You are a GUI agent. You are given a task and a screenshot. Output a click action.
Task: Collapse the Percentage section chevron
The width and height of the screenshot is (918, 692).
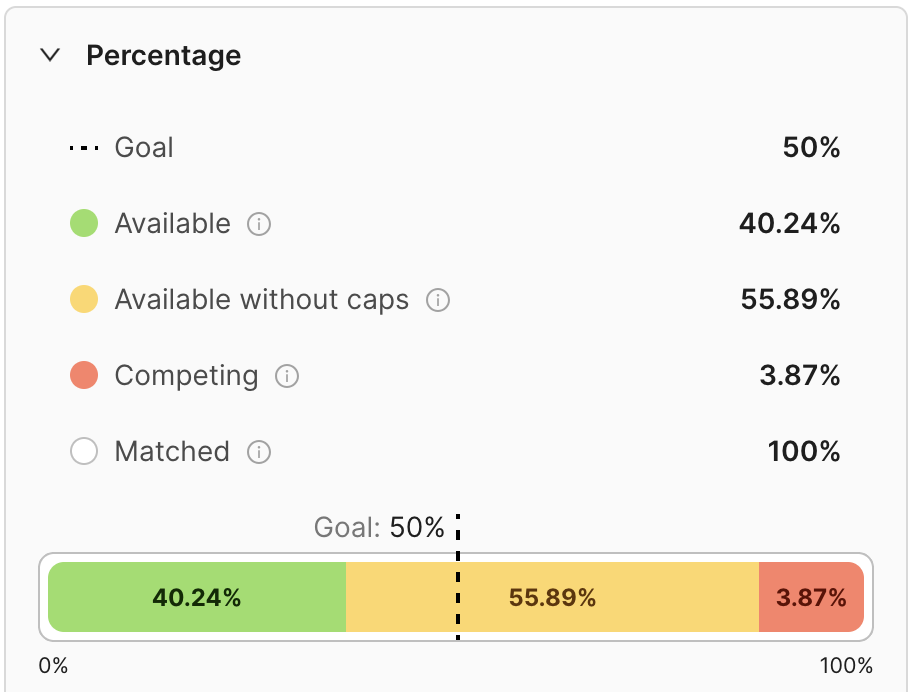click(x=49, y=55)
